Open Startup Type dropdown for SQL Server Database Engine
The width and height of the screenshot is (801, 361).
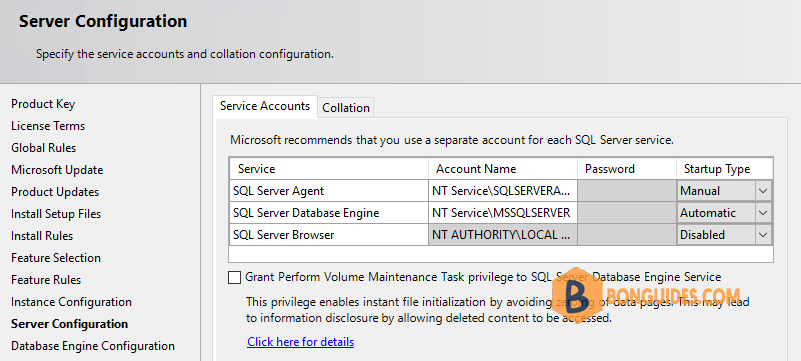763,213
